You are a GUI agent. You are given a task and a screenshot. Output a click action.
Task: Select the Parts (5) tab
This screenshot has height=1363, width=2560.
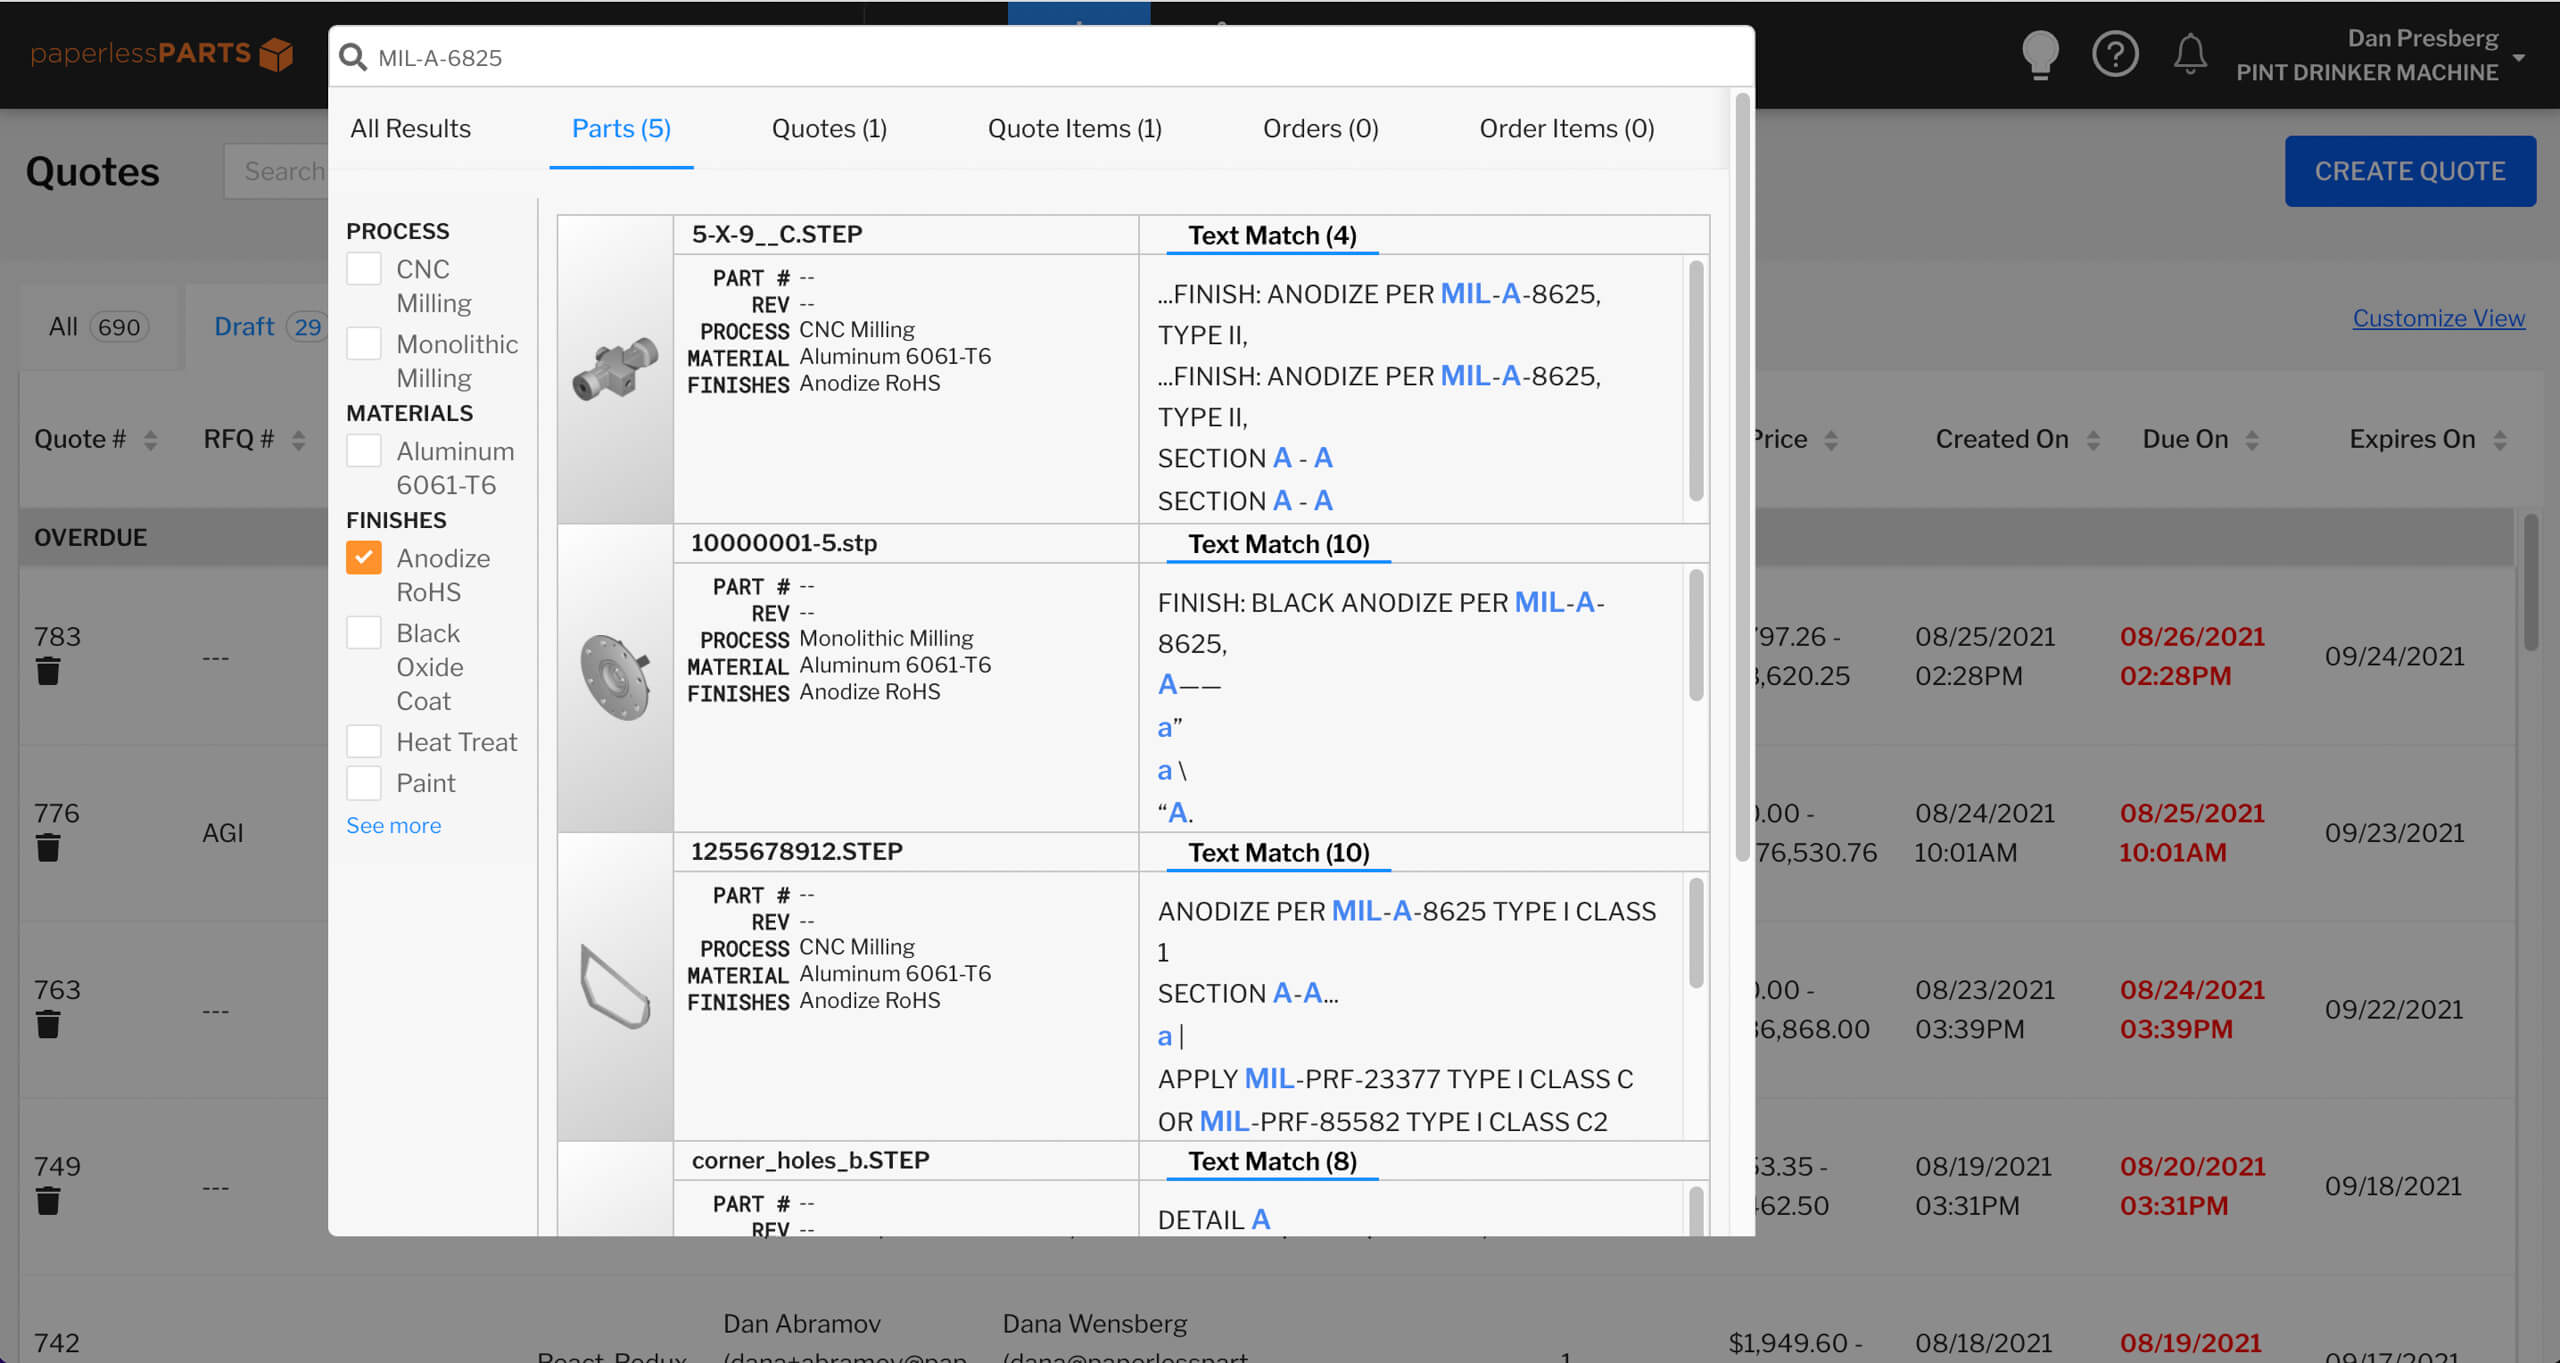621,129
